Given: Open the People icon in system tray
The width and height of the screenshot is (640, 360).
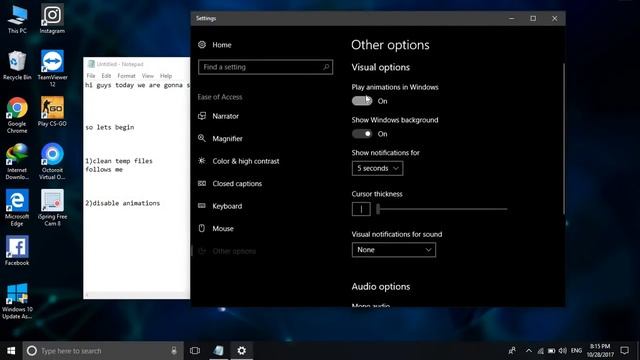Looking at the screenshot, I should [x=512, y=351].
